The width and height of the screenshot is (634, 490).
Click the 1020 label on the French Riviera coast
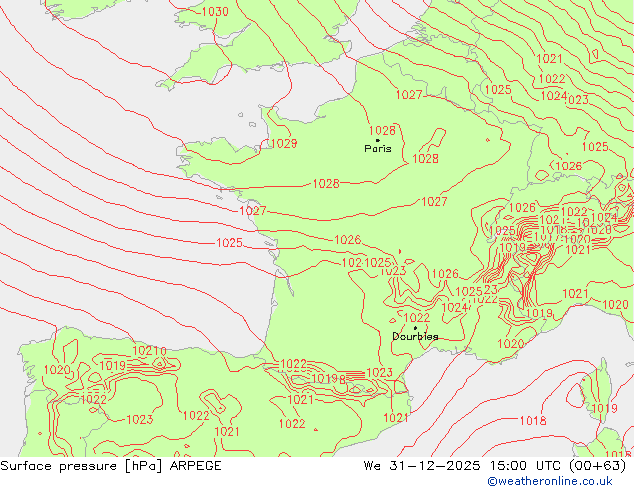coord(510,344)
